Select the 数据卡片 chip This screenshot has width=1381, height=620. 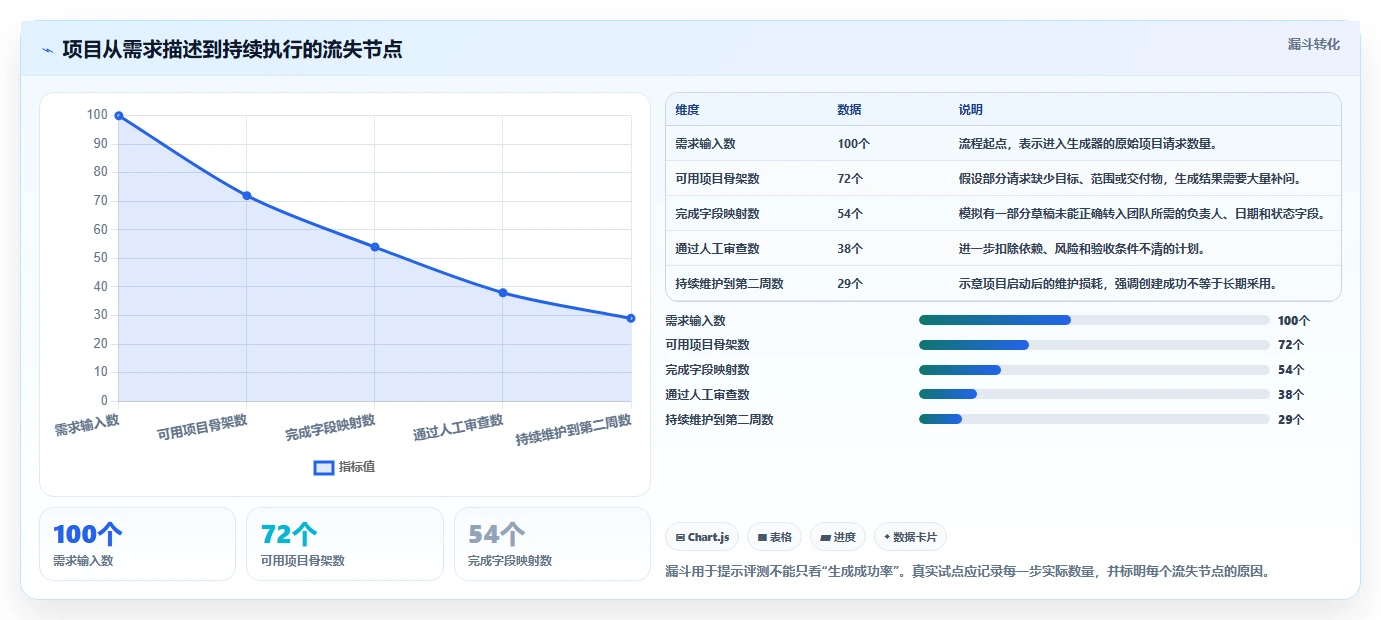click(x=910, y=537)
